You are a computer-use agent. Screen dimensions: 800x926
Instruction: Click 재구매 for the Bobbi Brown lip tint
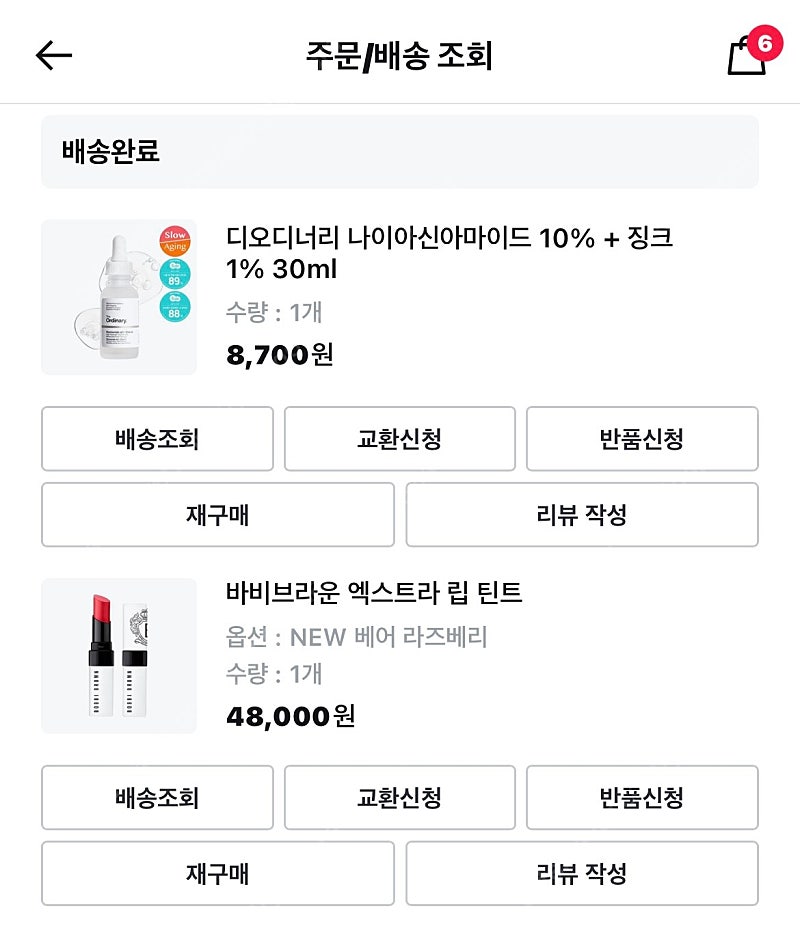pos(218,873)
